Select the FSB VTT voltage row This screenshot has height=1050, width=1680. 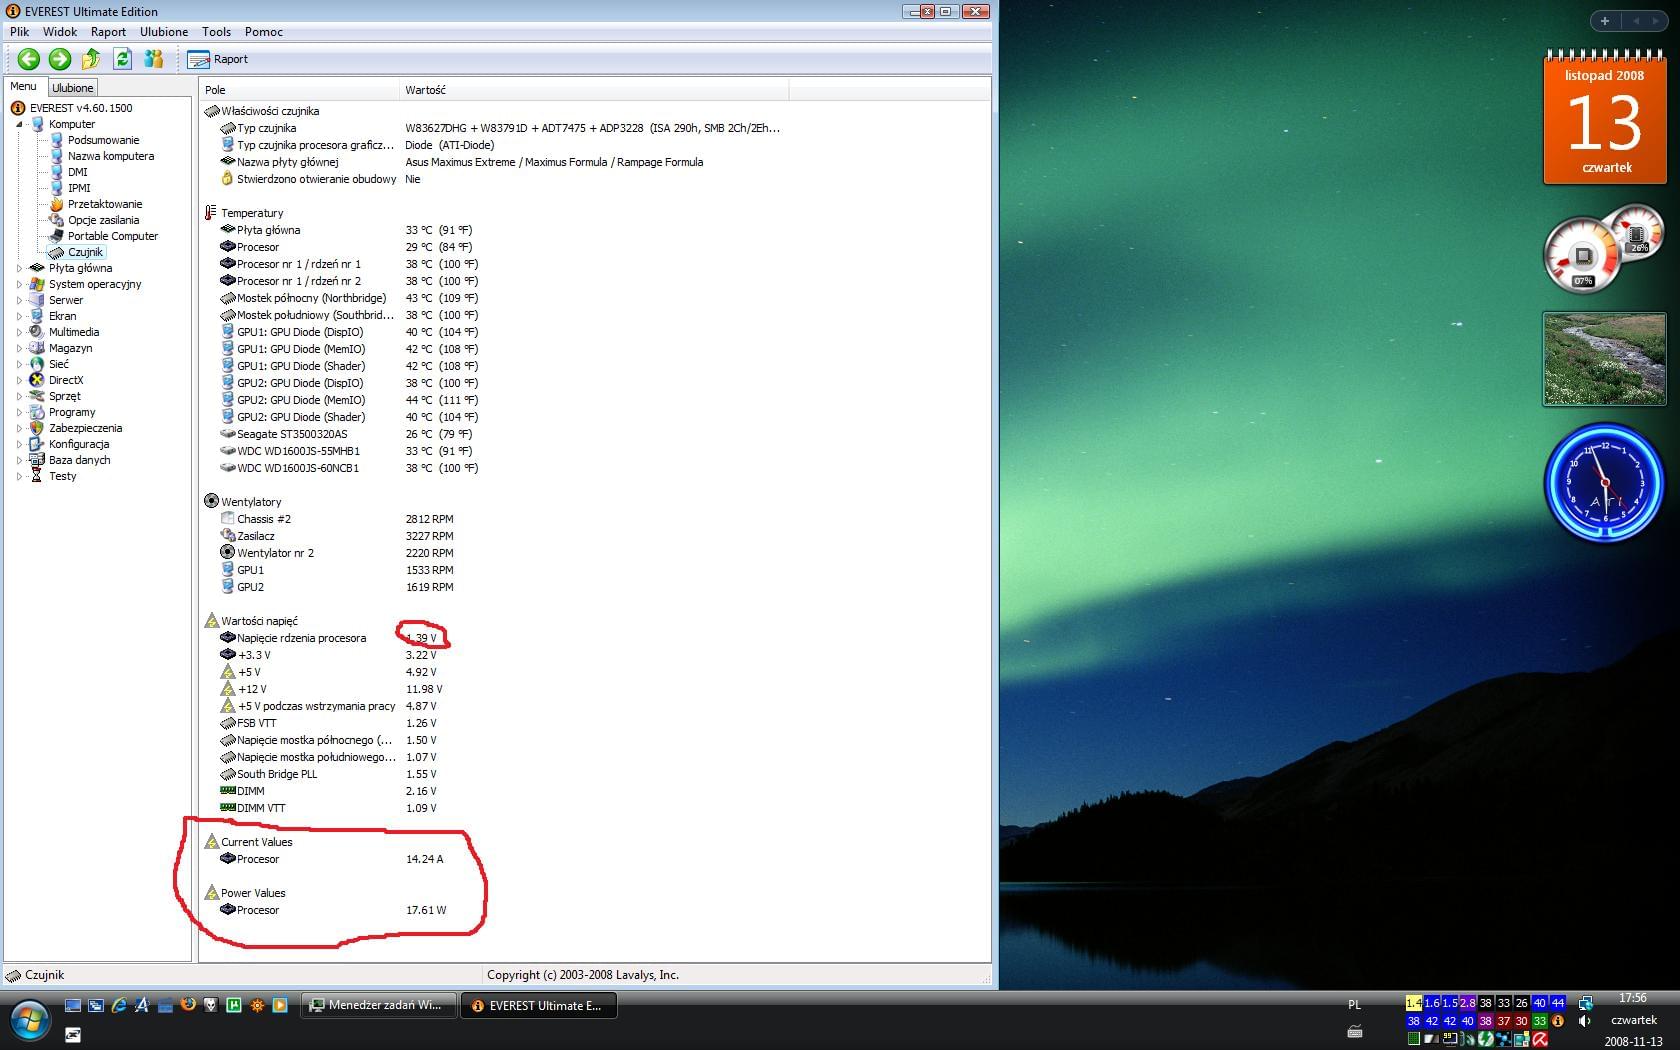pos(328,723)
